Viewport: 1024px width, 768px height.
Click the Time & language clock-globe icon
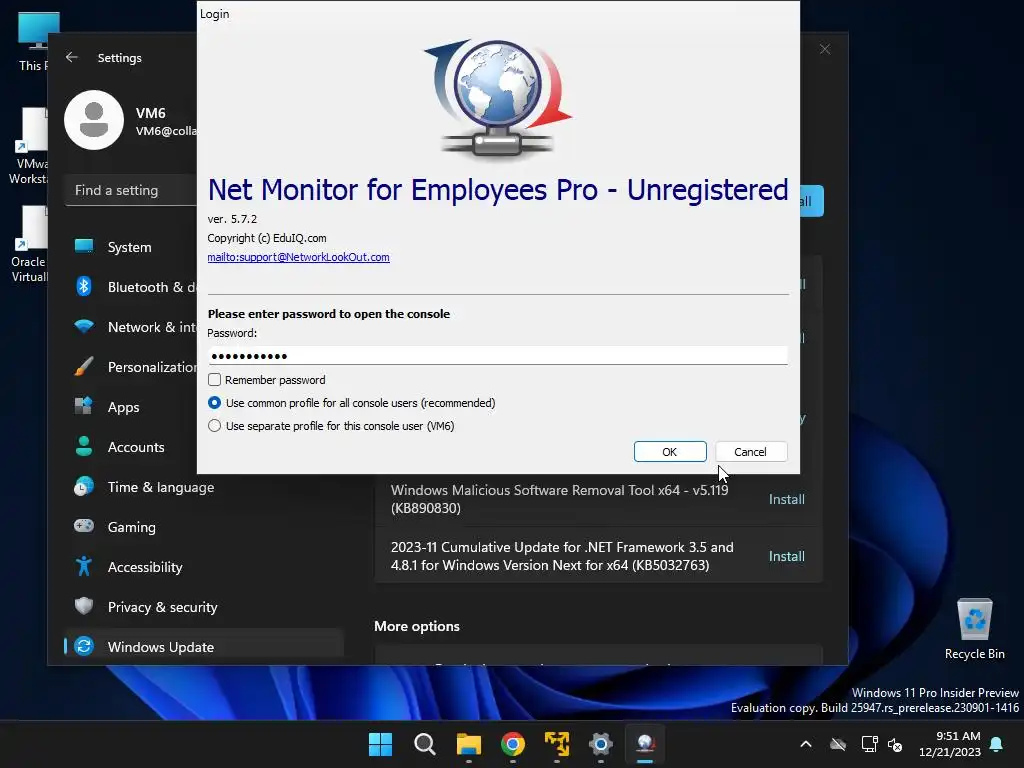tap(84, 487)
